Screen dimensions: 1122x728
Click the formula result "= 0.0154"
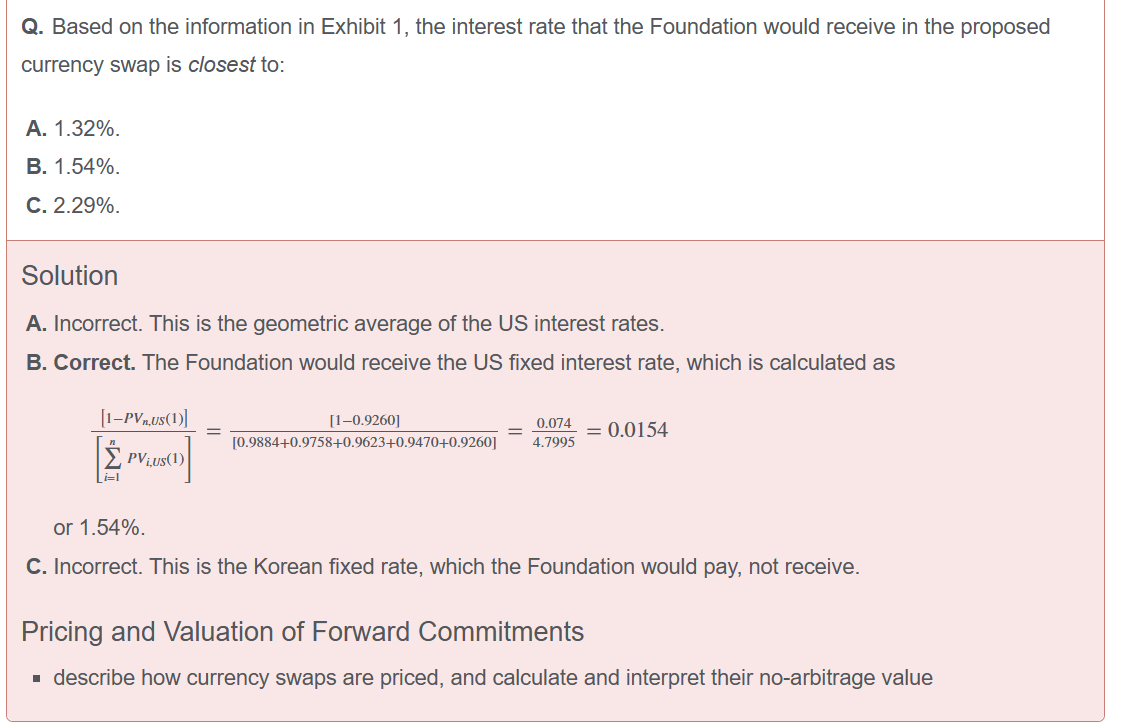(626, 431)
